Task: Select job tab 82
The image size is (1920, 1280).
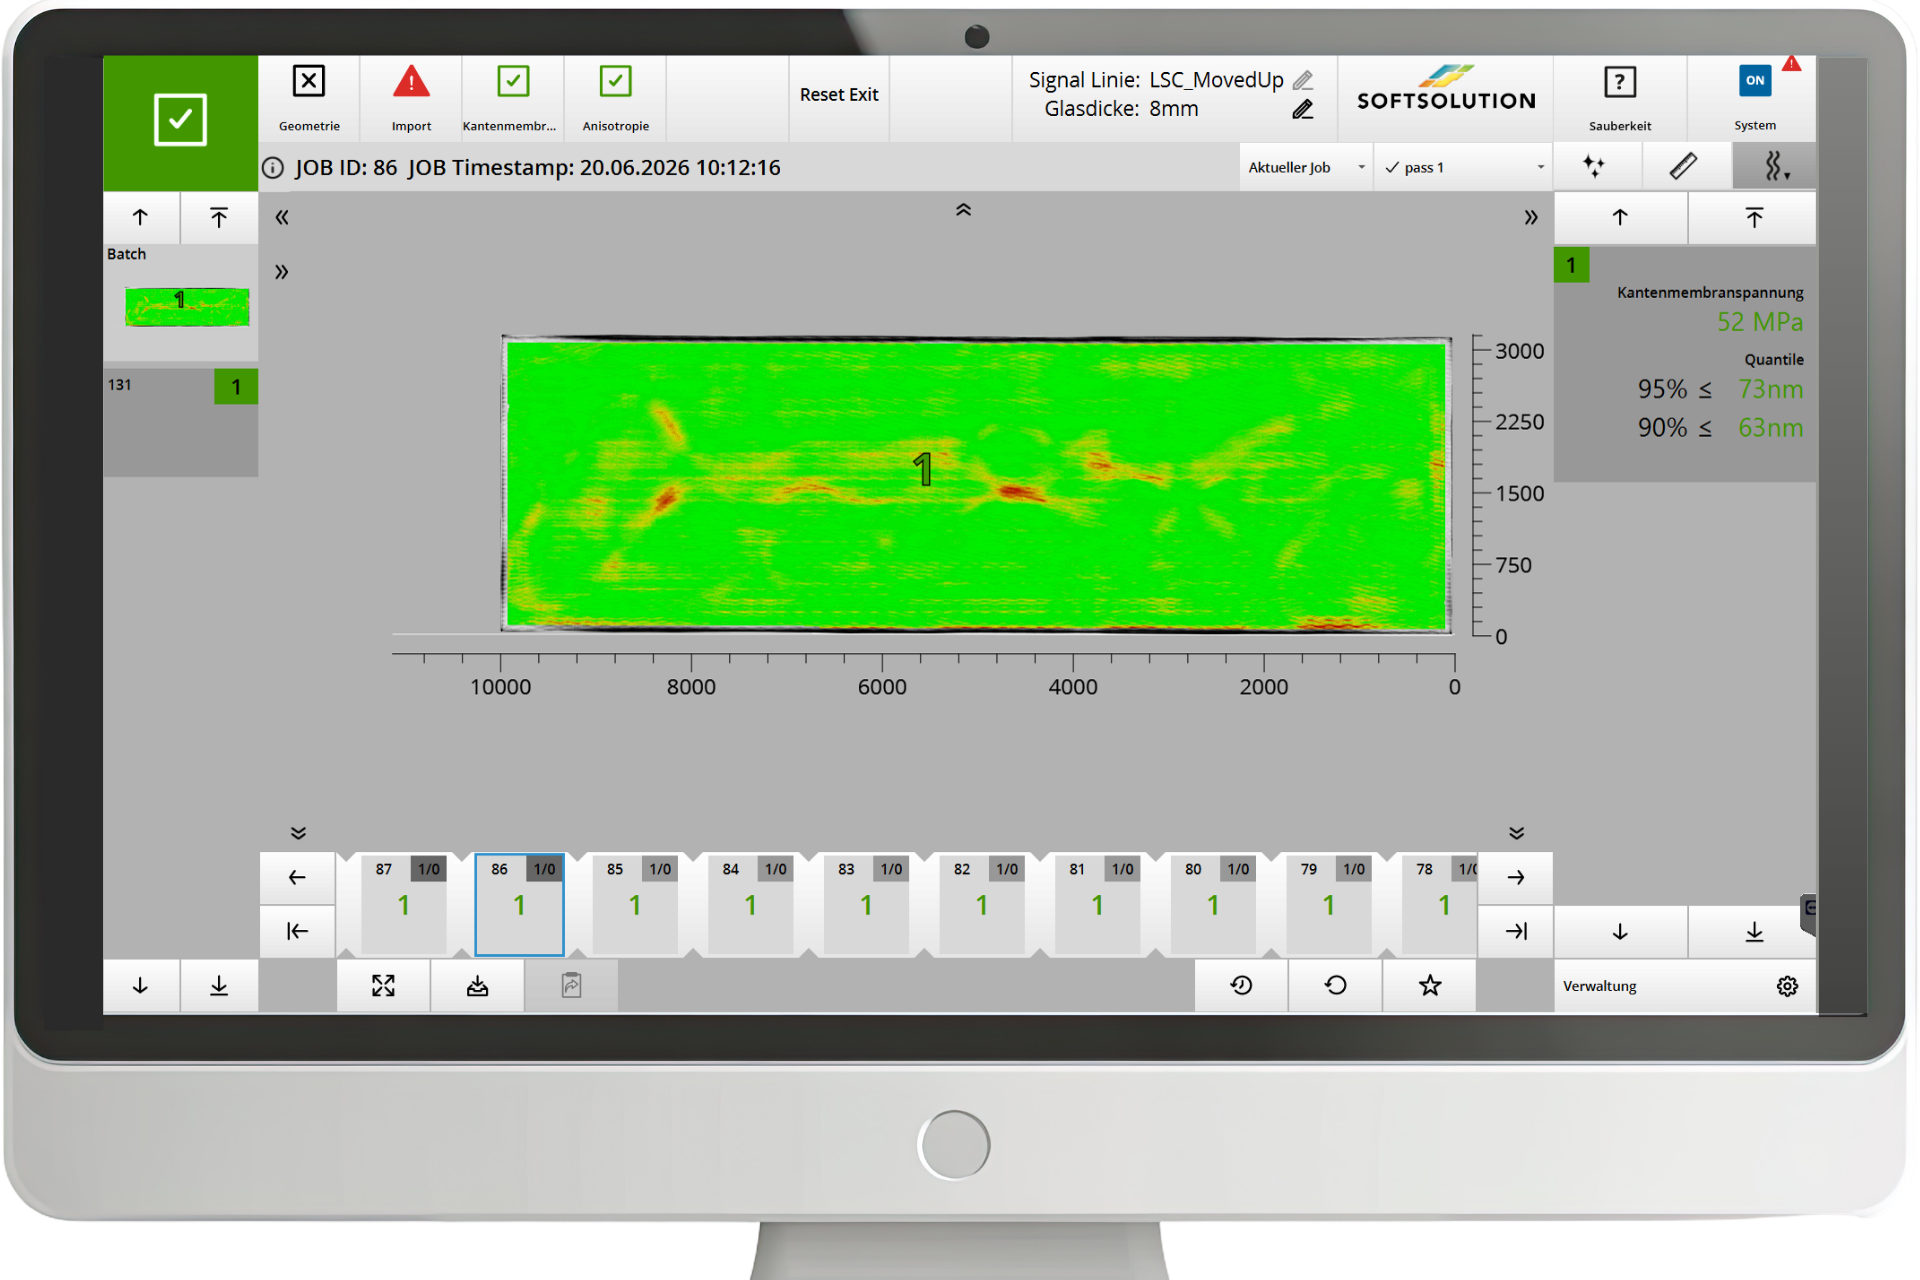Action: (982, 904)
